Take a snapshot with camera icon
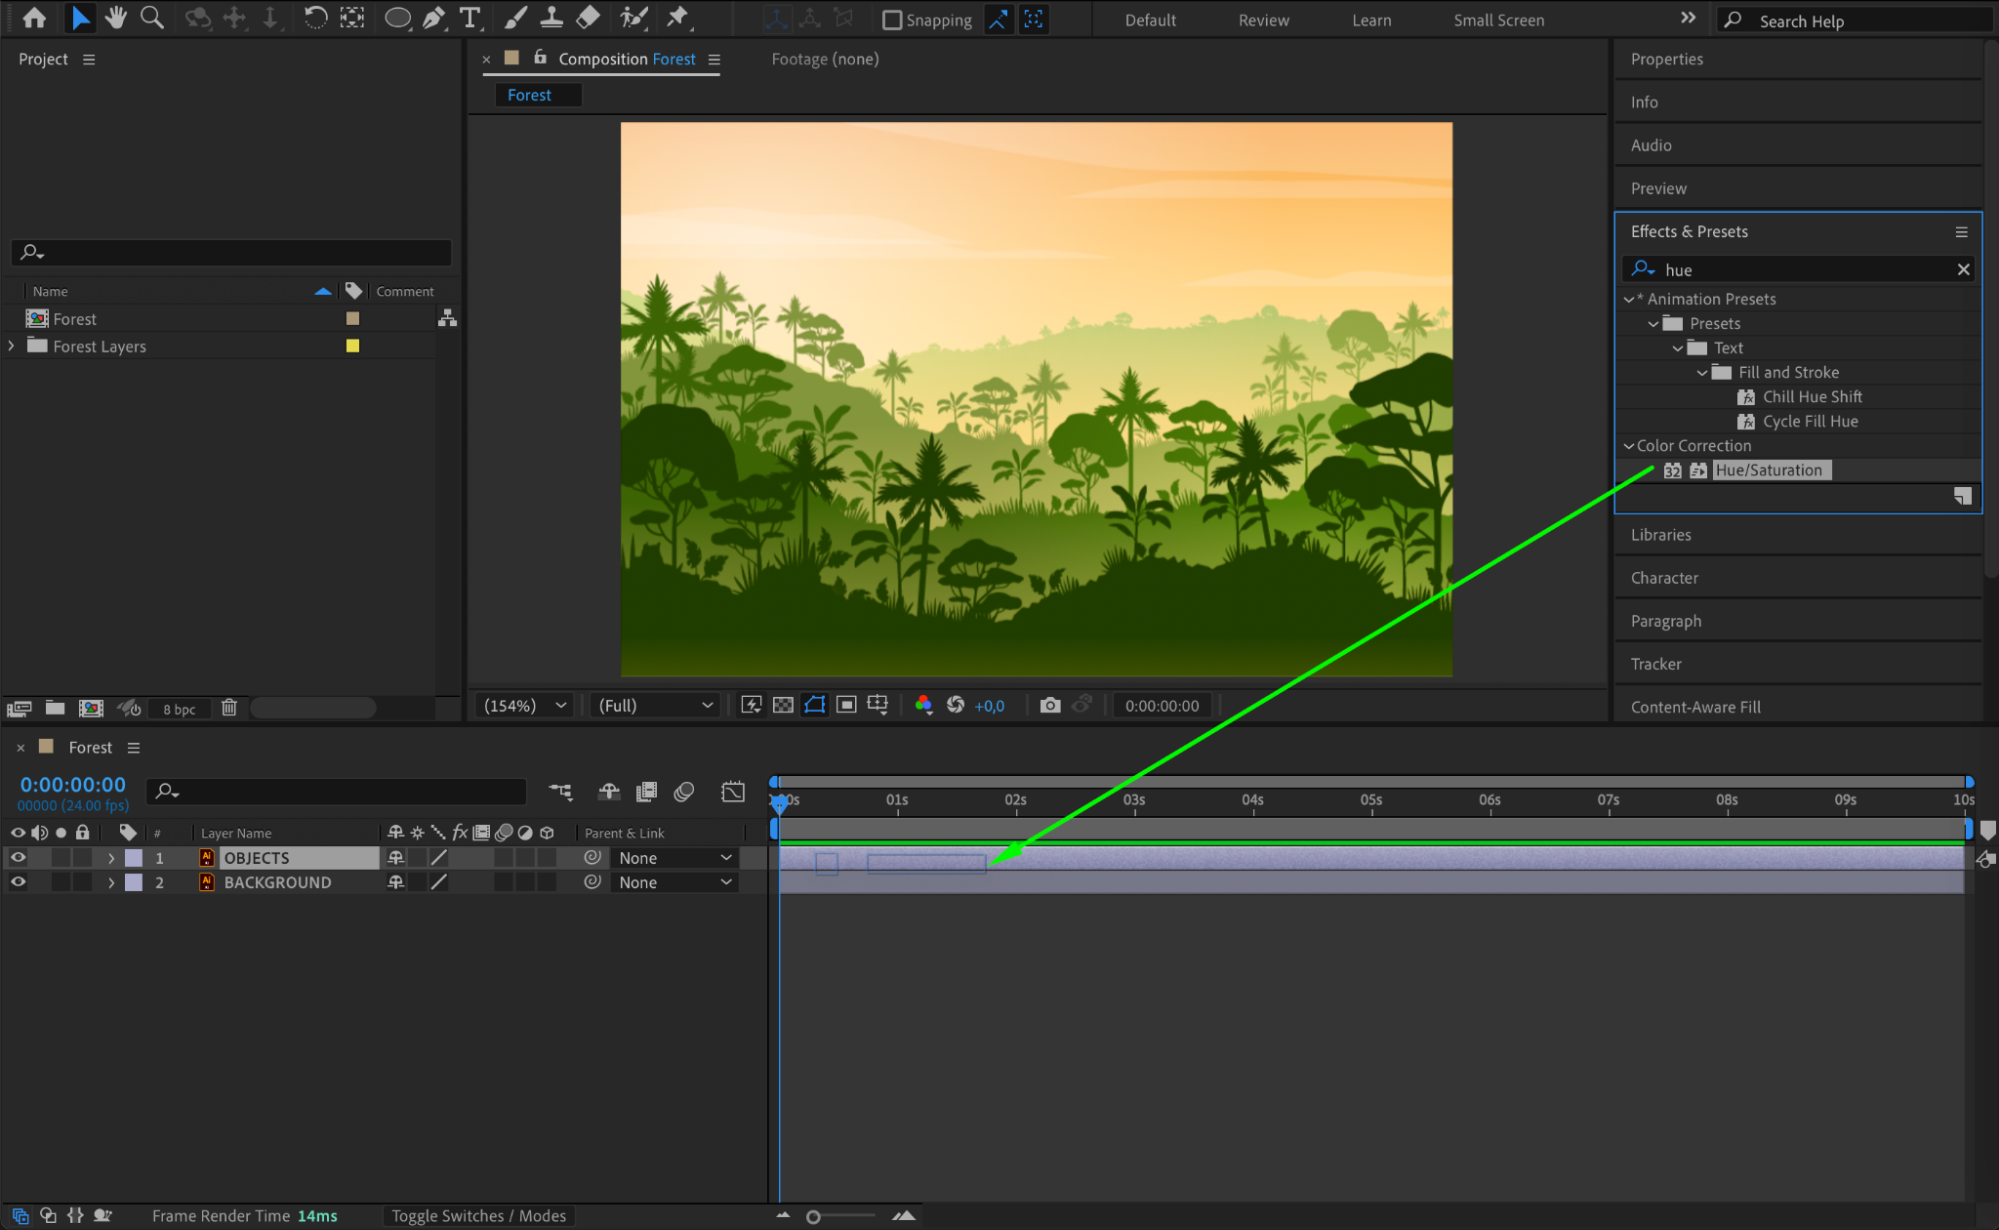Viewport: 1999px width, 1230px height. coord(1049,705)
